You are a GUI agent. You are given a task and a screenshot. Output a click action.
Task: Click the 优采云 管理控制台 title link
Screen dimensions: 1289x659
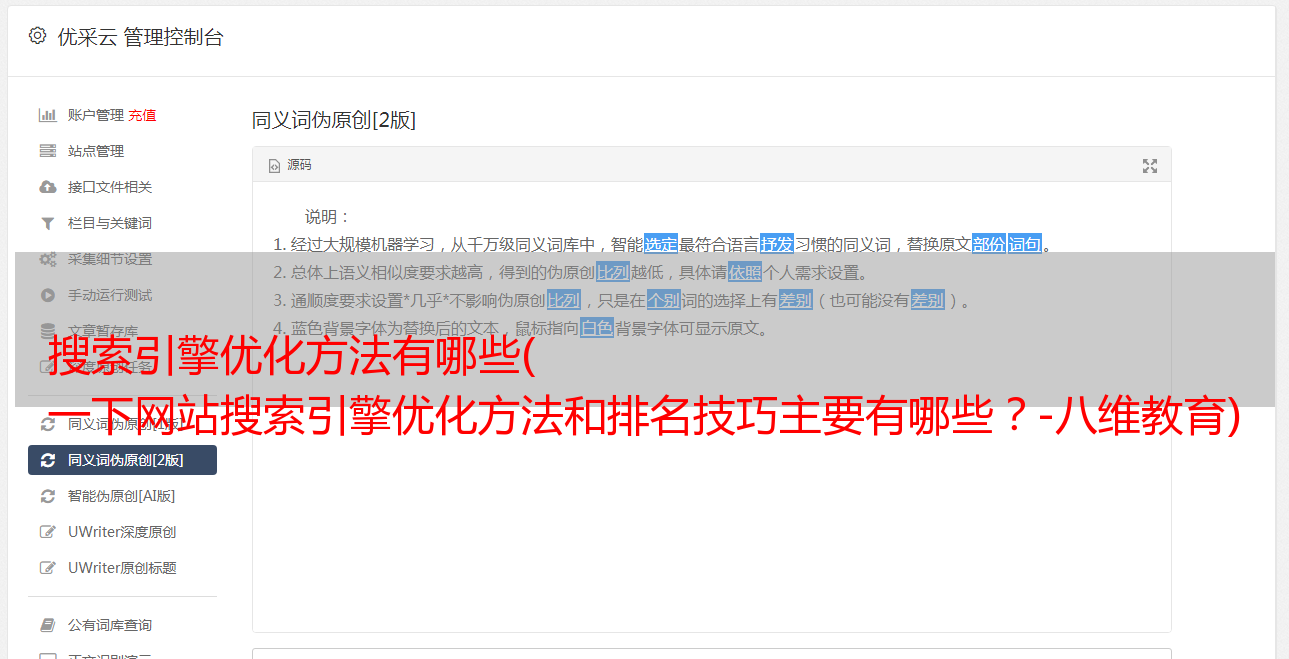pos(140,37)
